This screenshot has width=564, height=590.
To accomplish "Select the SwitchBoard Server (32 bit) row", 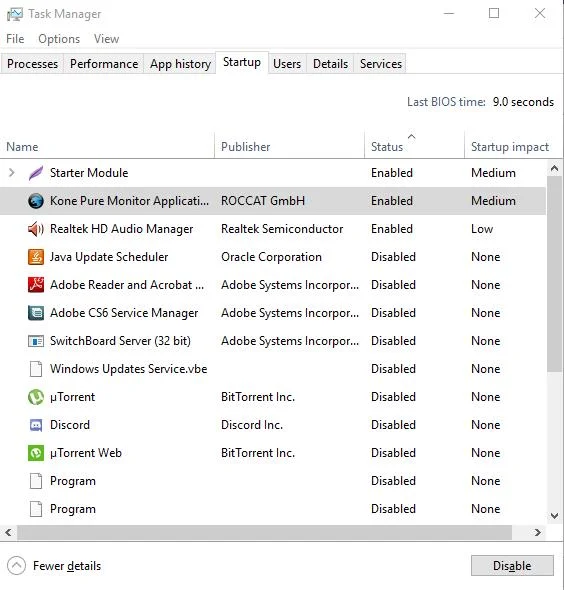I will (273, 341).
